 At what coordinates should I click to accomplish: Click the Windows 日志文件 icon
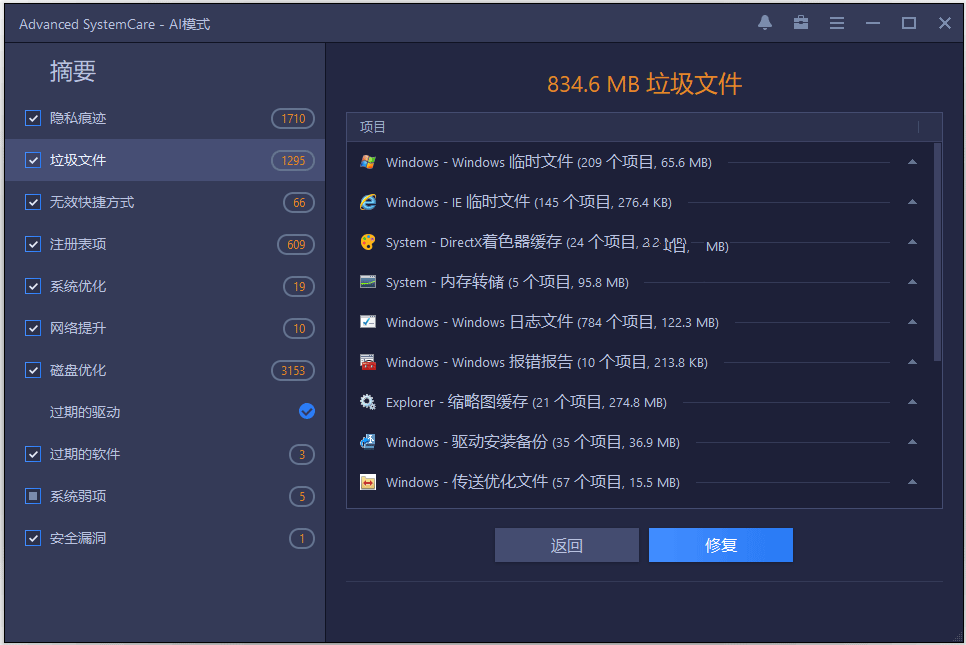coord(368,322)
